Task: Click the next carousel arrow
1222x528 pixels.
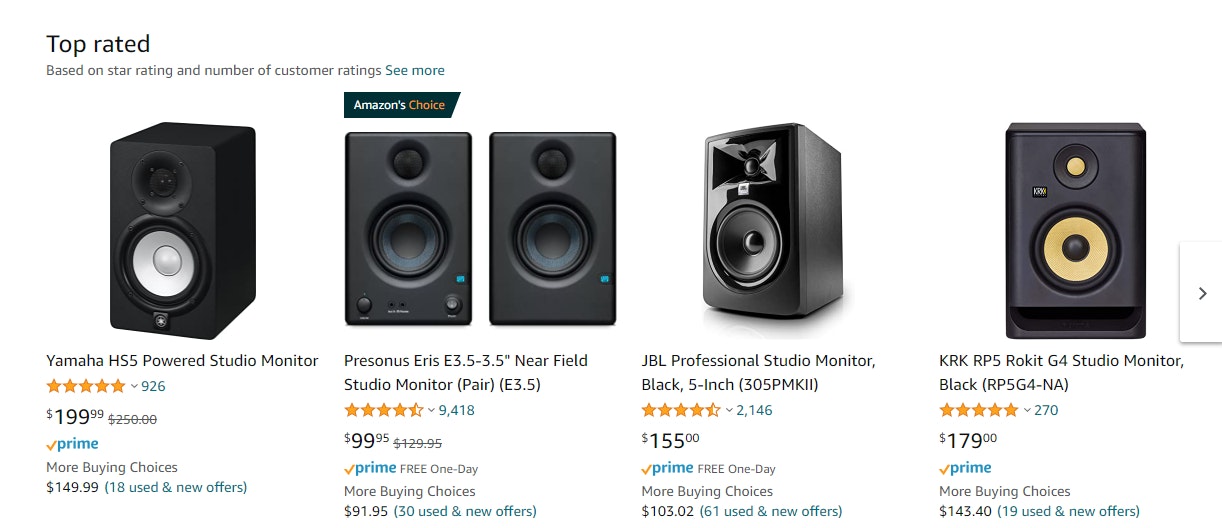Action: pos(1202,293)
